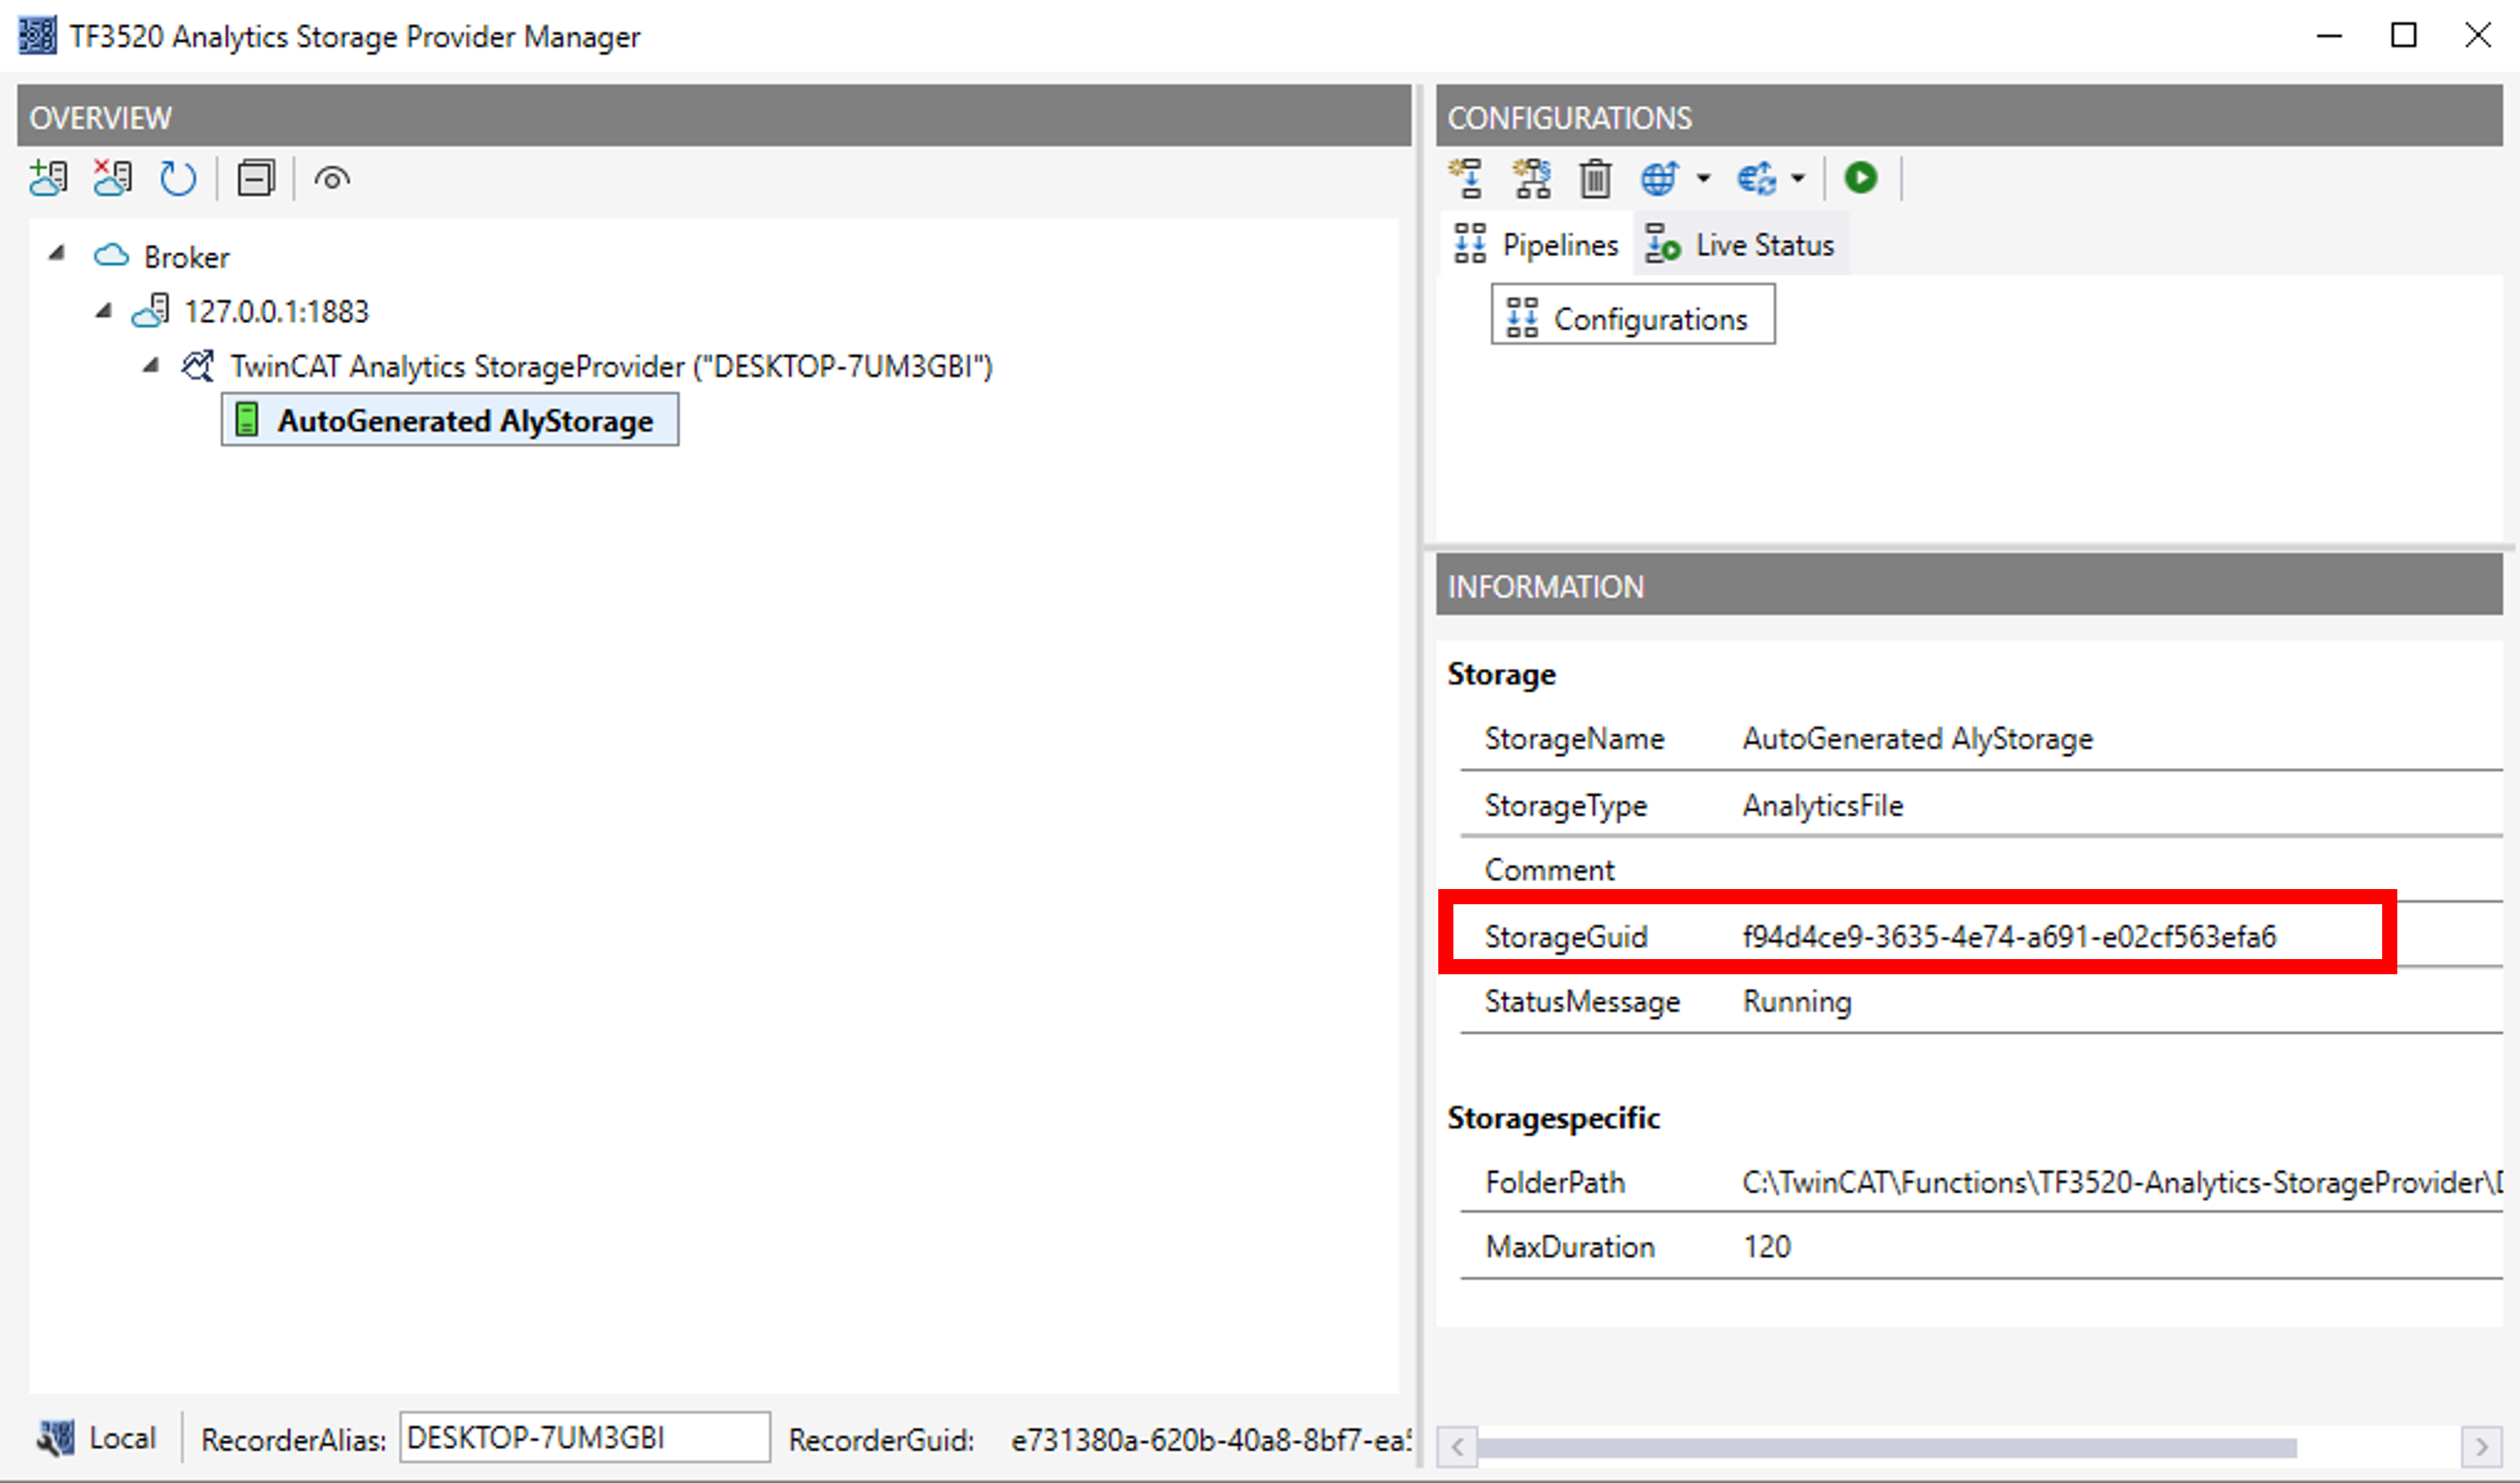Select the 127.0.0.1:1883 broker entry
Screen dimensions: 2520x1483
(276, 312)
